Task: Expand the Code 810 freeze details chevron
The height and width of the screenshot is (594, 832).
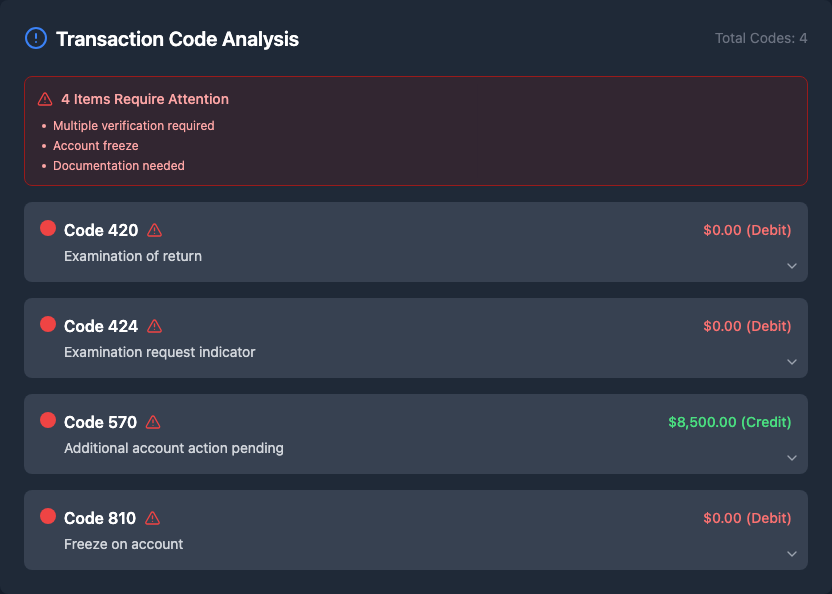Action: click(x=791, y=554)
